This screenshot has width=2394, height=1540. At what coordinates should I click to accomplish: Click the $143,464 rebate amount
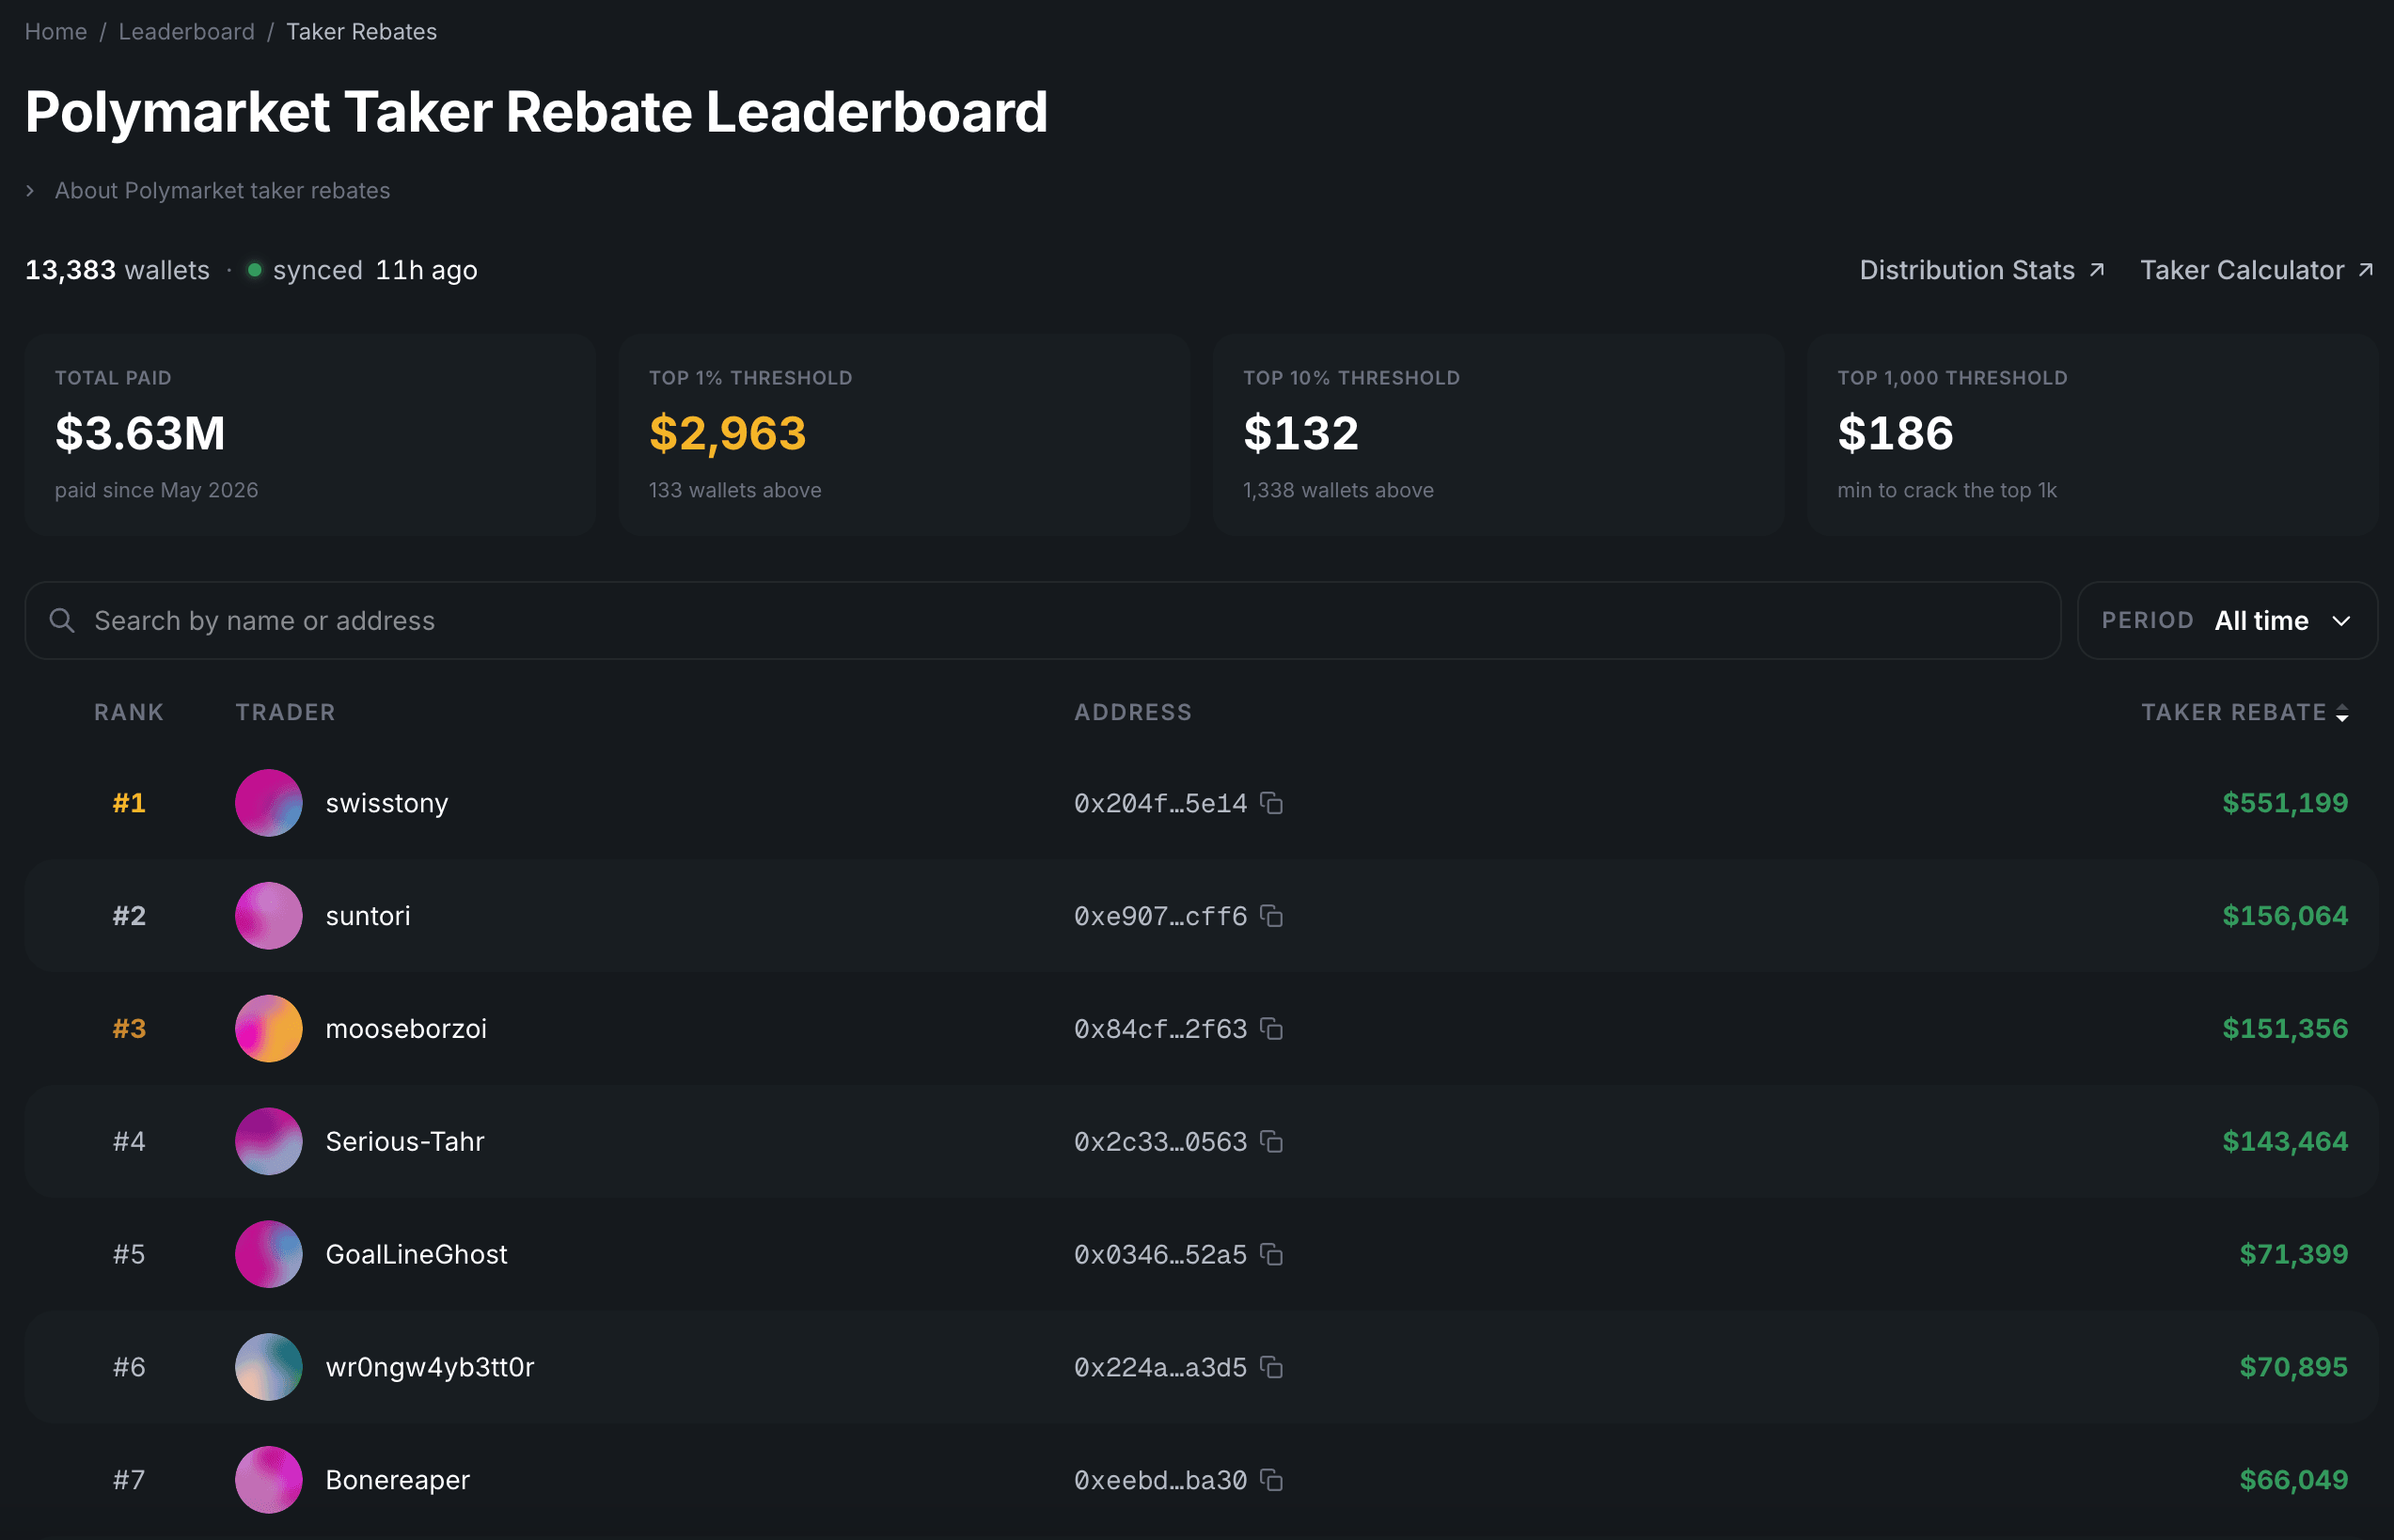(x=2285, y=1142)
